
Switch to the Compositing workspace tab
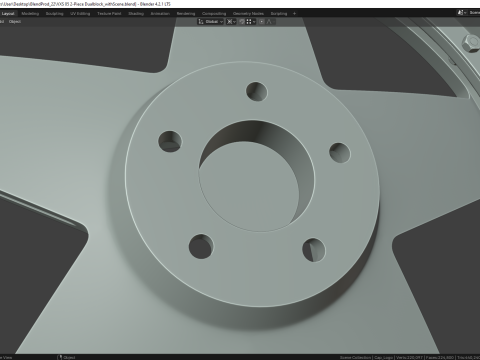coord(214,14)
